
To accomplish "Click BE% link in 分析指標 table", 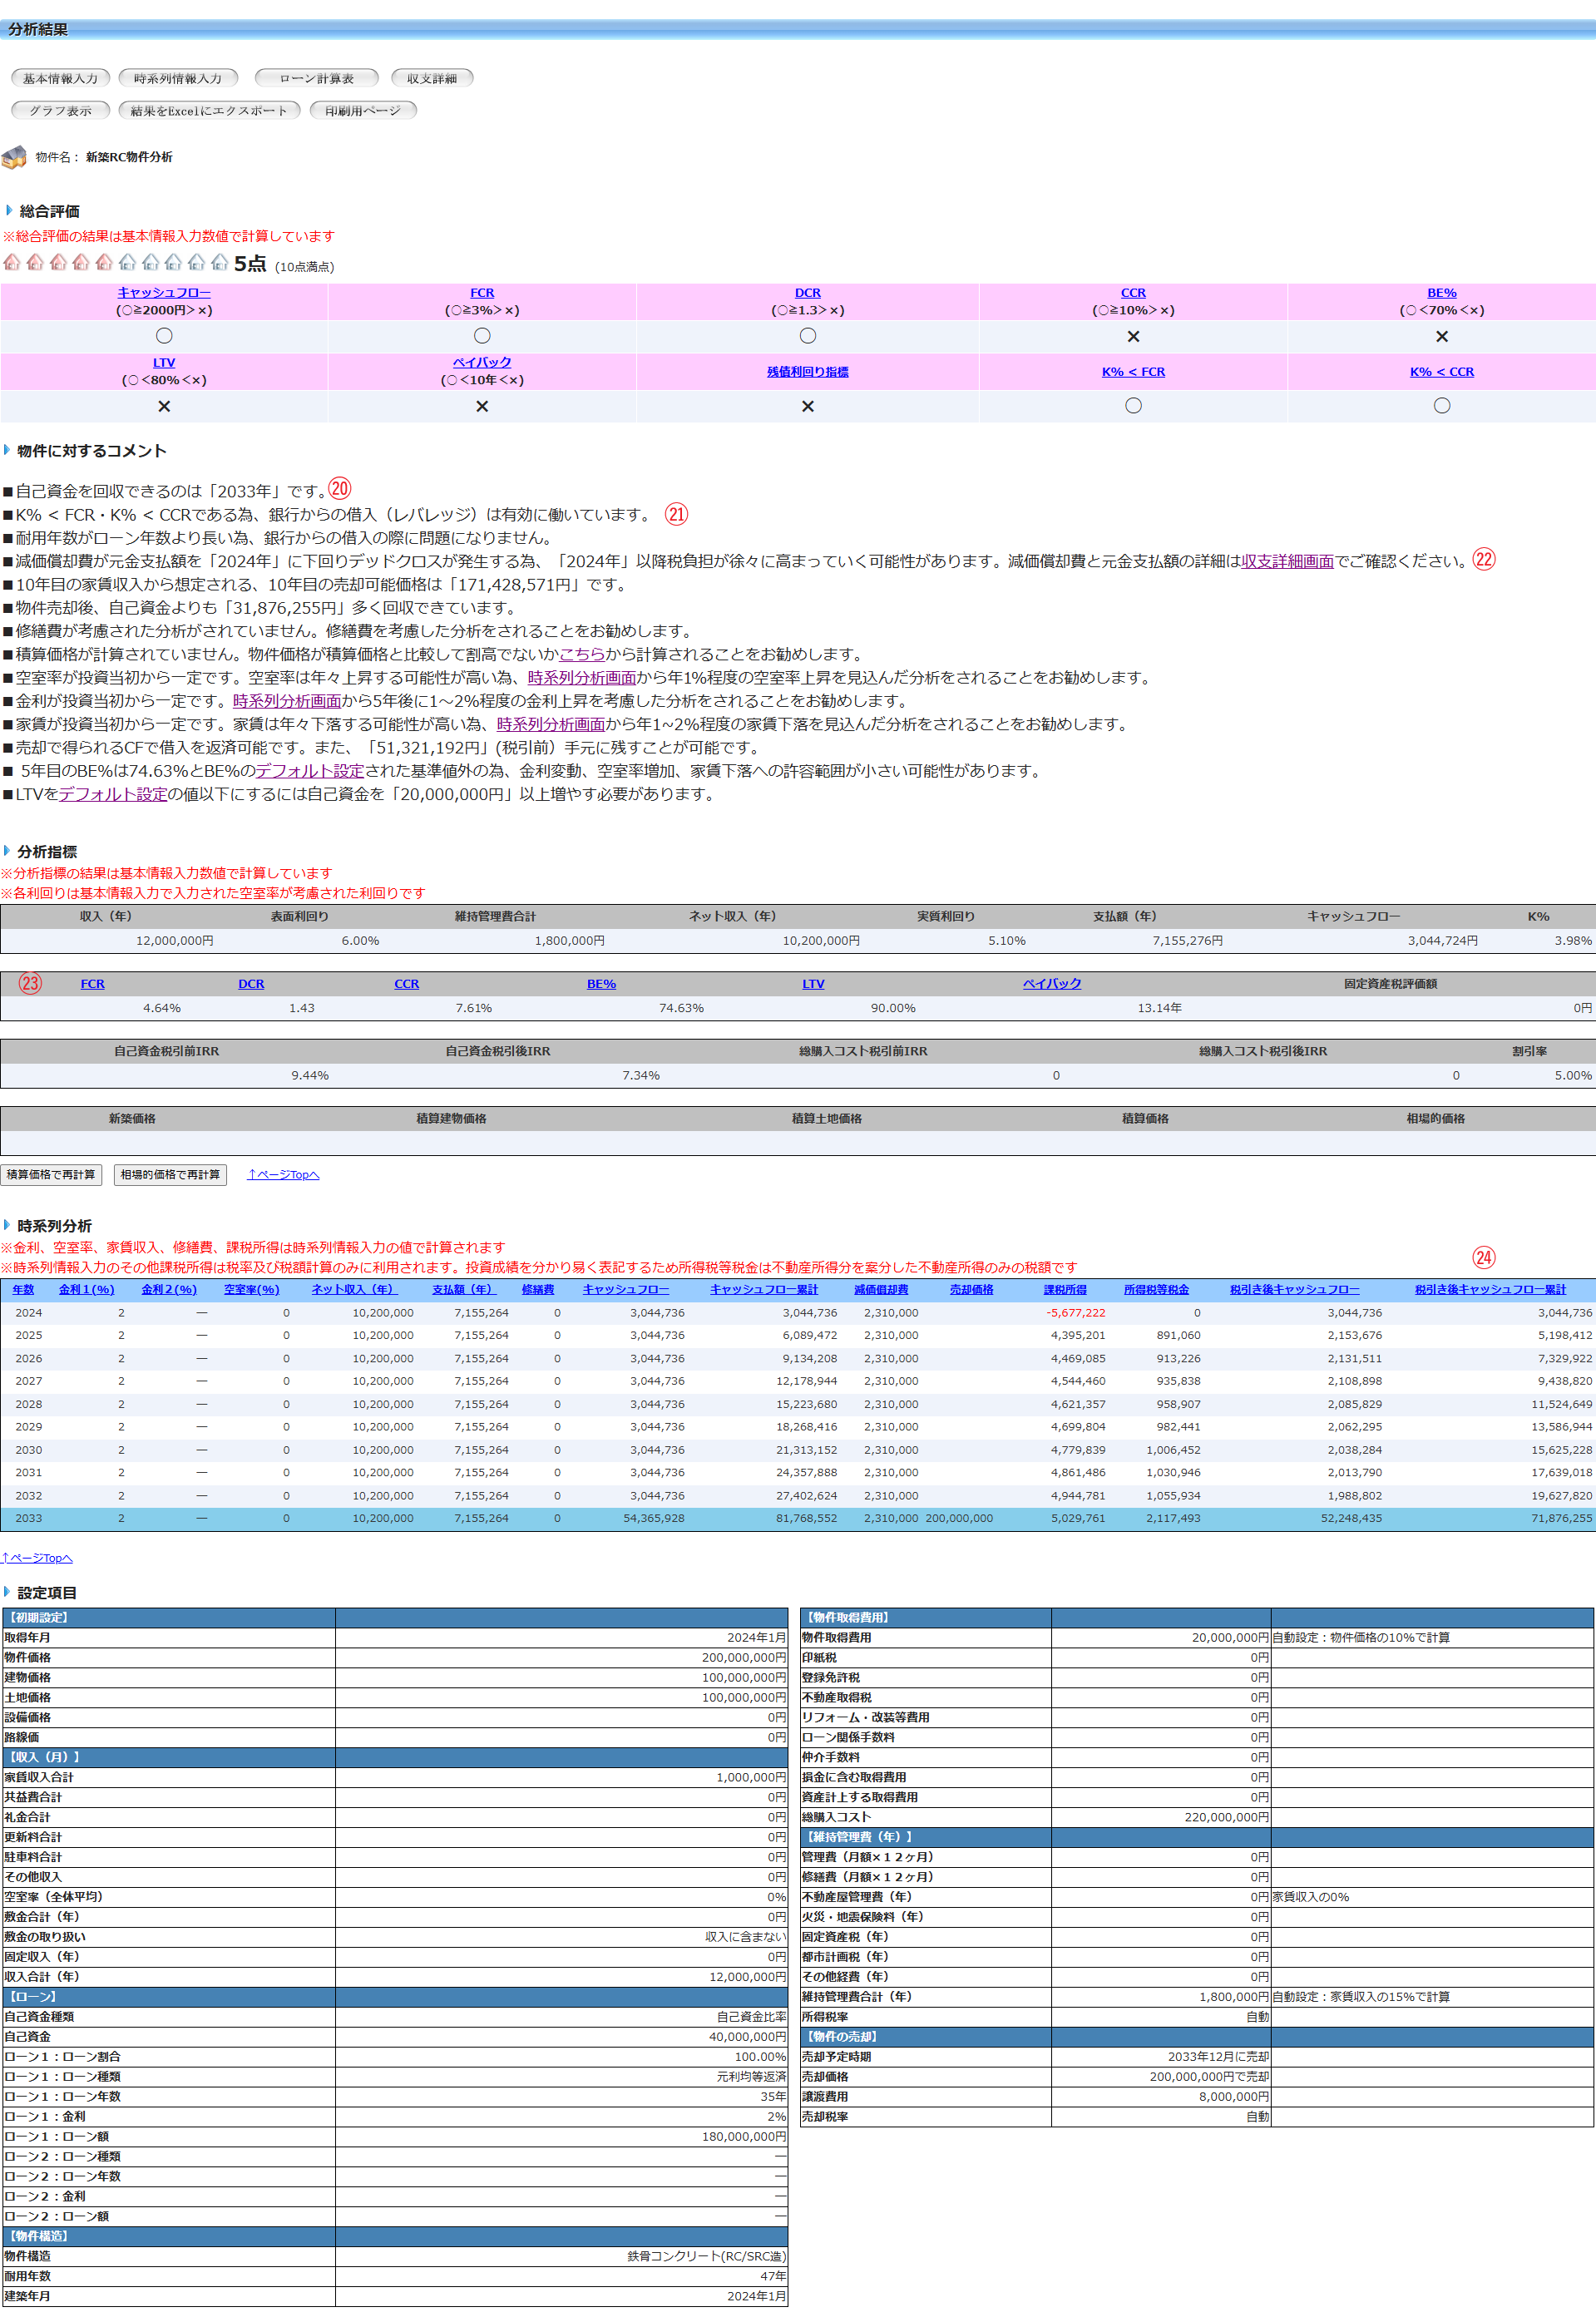I will (601, 984).
